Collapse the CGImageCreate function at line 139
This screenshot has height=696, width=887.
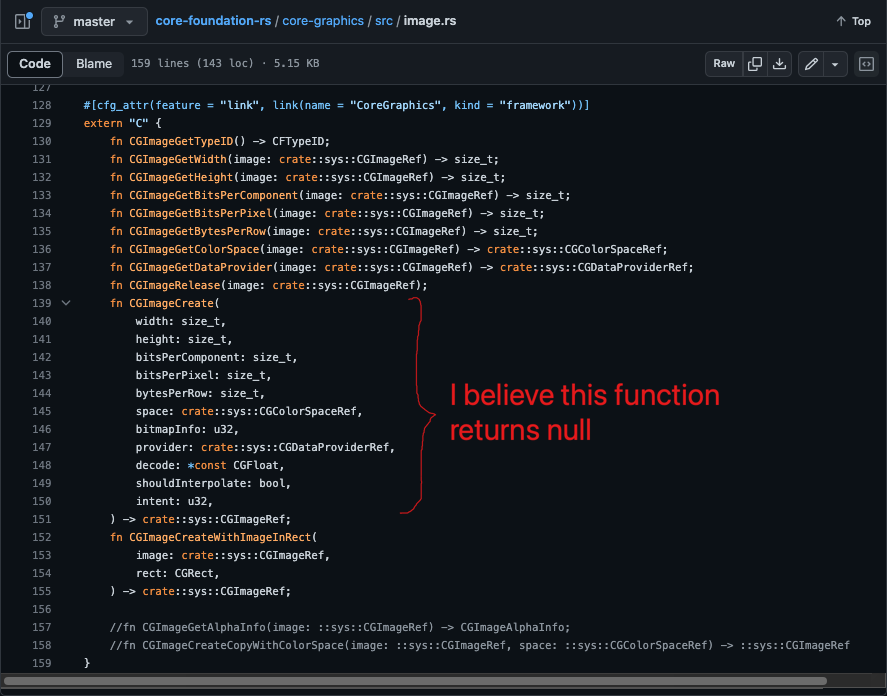(x=66, y=303)
